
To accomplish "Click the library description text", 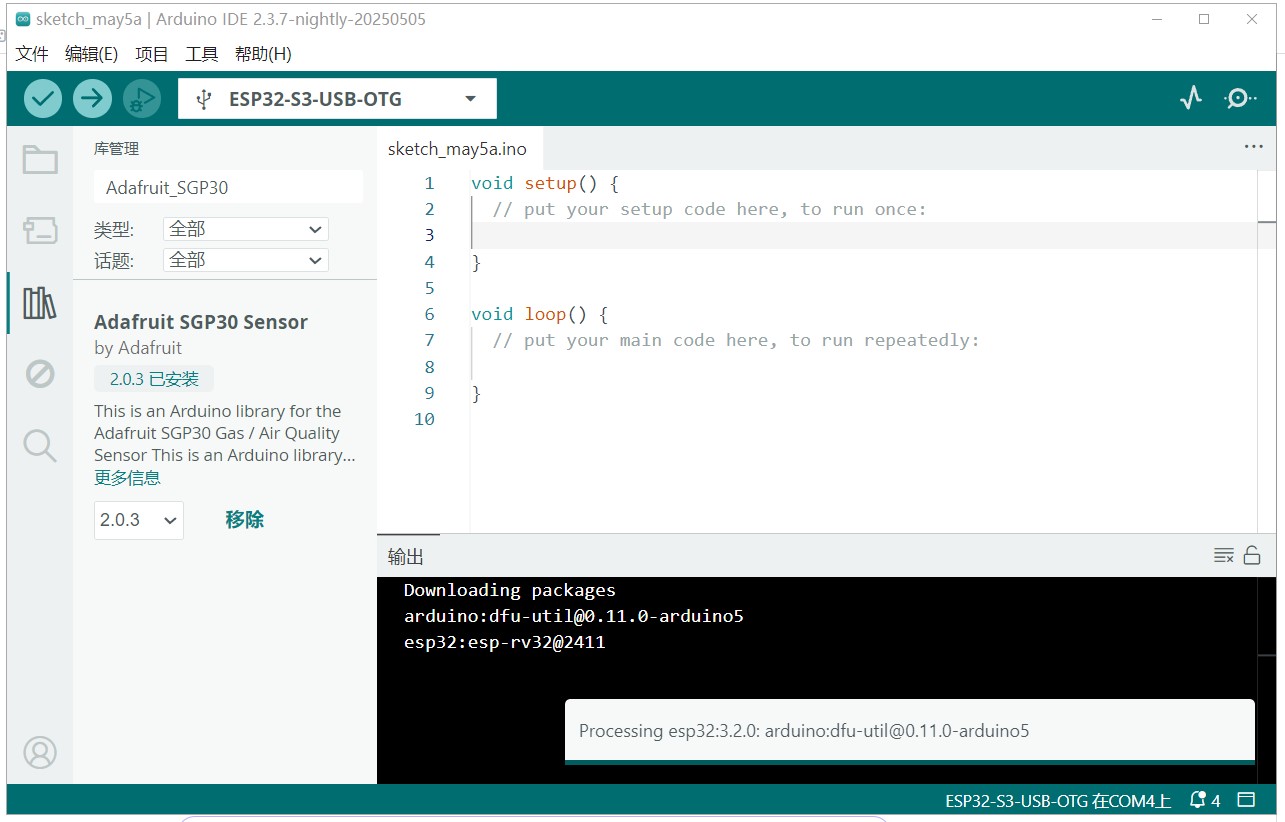I will pos(225,433).
